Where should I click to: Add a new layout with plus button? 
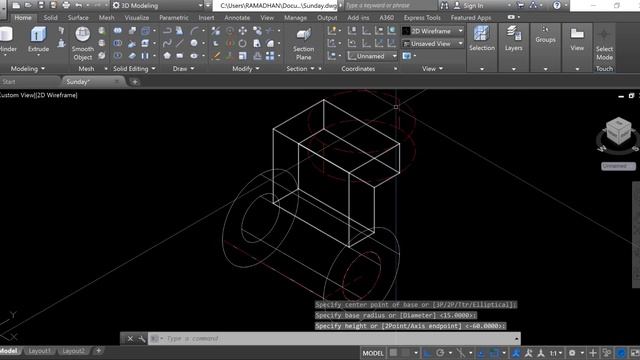pos(98,351)
